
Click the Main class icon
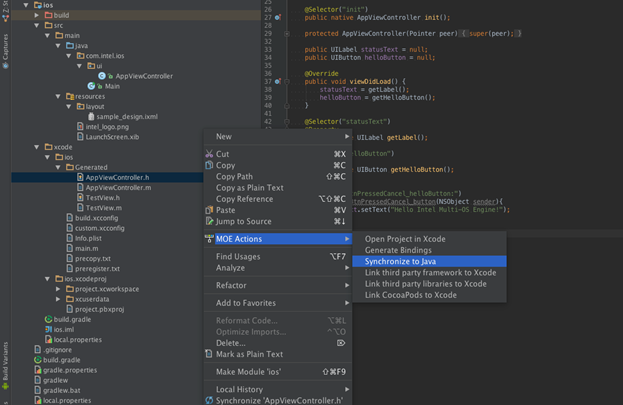pos(91,86)
